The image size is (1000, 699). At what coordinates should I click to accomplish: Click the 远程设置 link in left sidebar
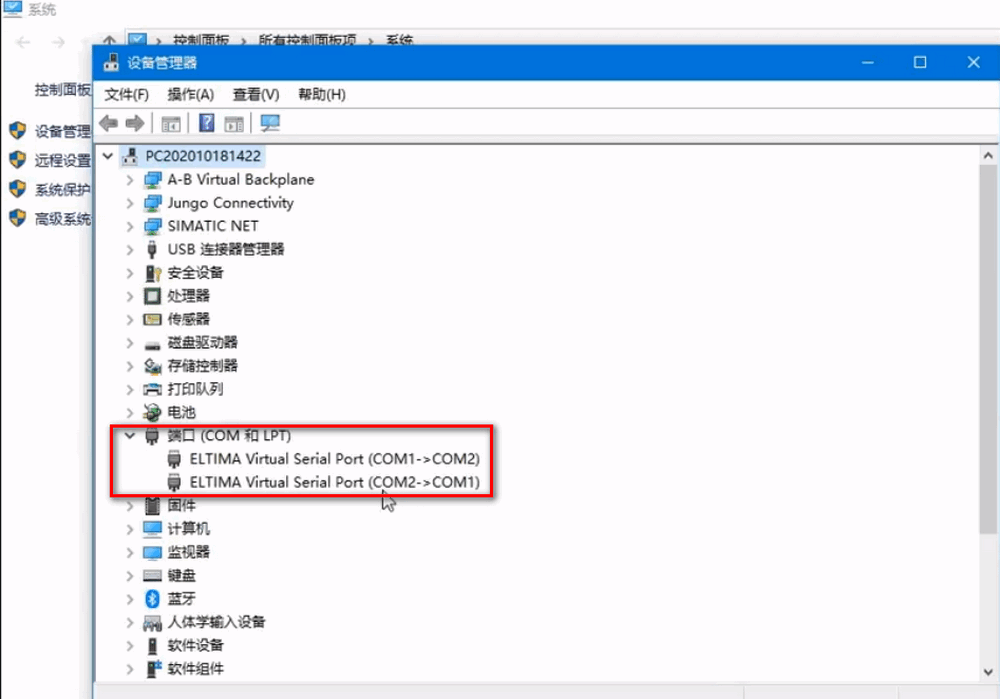point(62,160)
